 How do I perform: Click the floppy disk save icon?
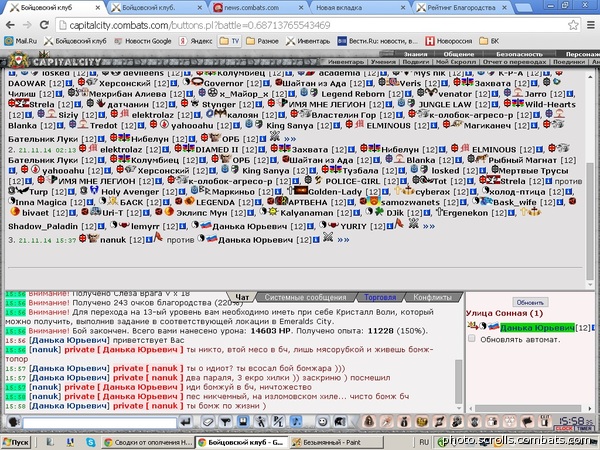[x=243, y=422]
